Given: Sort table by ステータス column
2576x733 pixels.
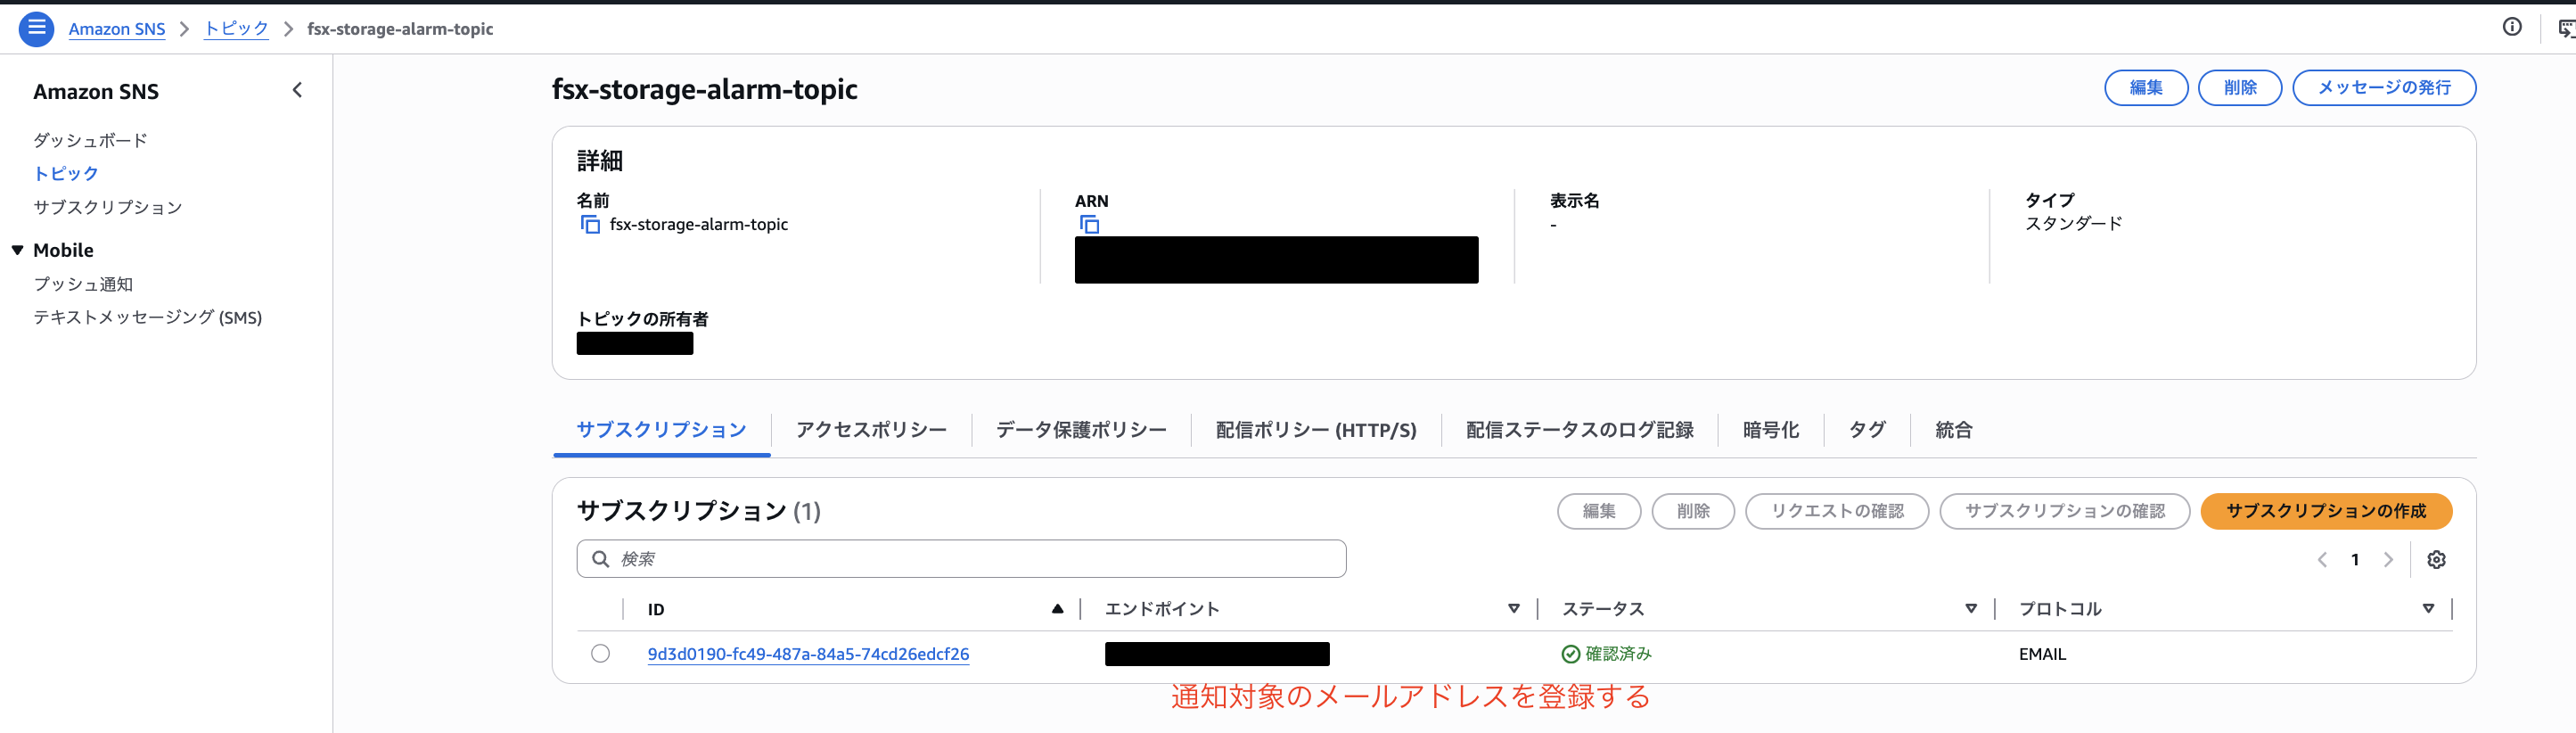Looking at the screenshot, I should [x=1970, y=609].
